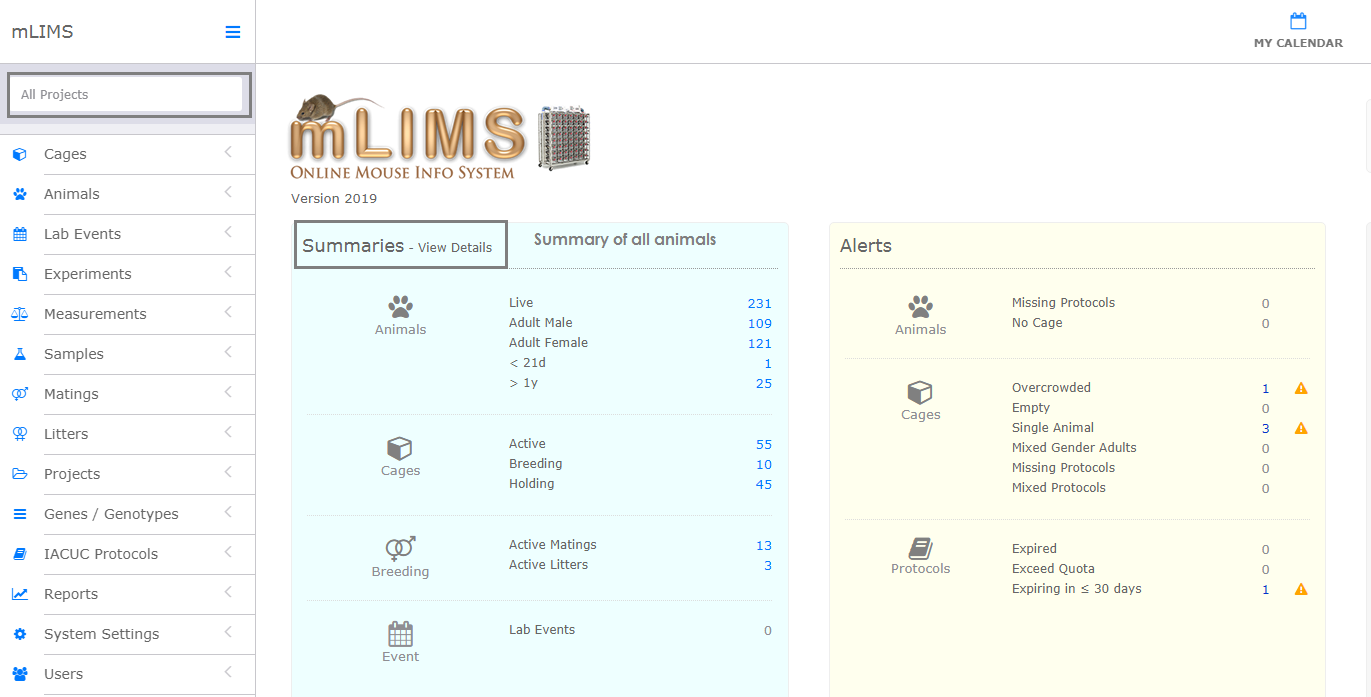Click the Reports chart icon in sidebar

pos(19,594)
